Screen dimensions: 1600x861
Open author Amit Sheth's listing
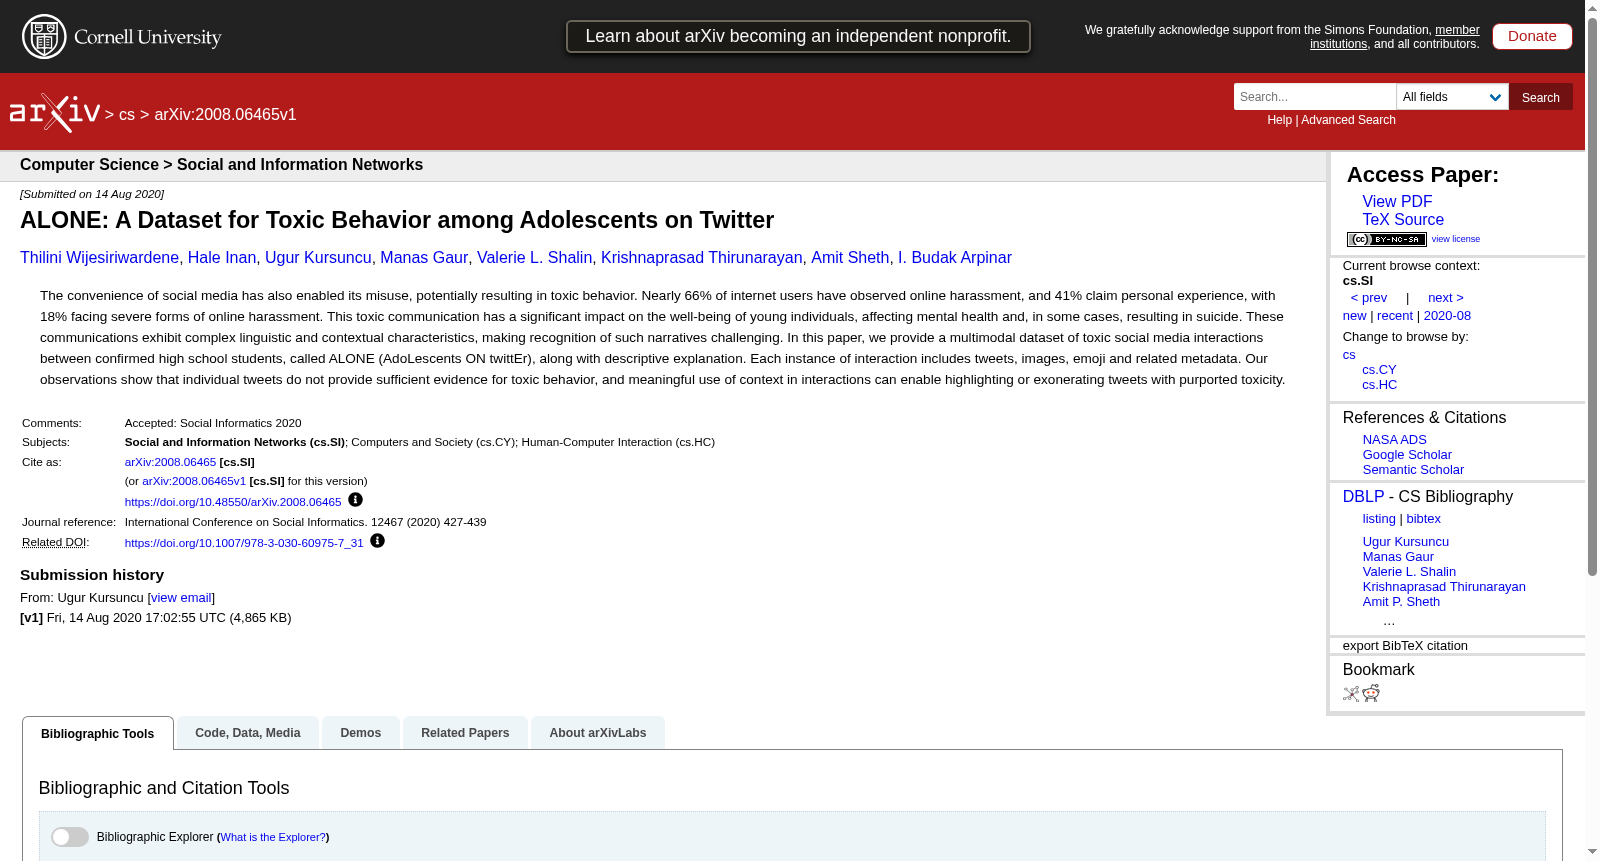pyautogui.click(x=850, y=258)
